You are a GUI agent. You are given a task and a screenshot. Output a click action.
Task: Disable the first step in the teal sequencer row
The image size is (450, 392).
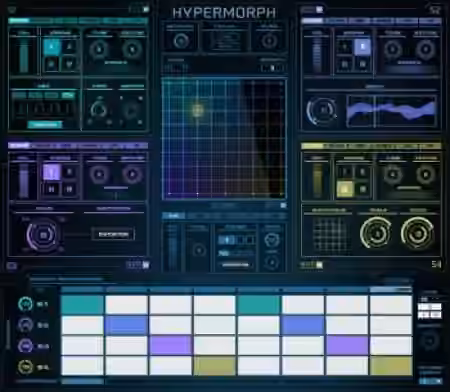point(82,304)
